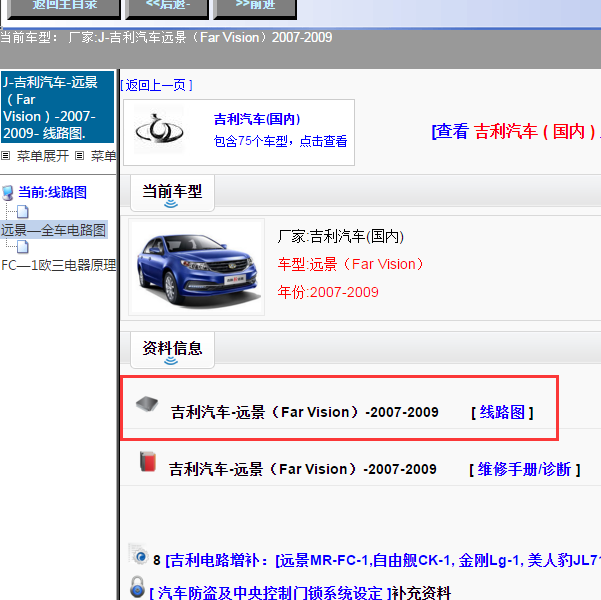
Task: Open 吉利汽车(国内) brand link
Action: click(257, 119)
